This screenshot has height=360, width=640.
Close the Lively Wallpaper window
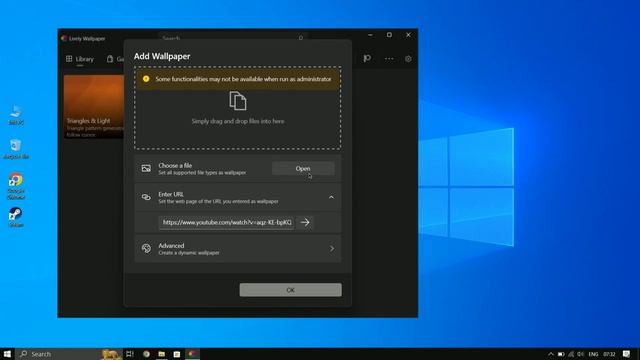pyautogui.click(x=408, y=35)
